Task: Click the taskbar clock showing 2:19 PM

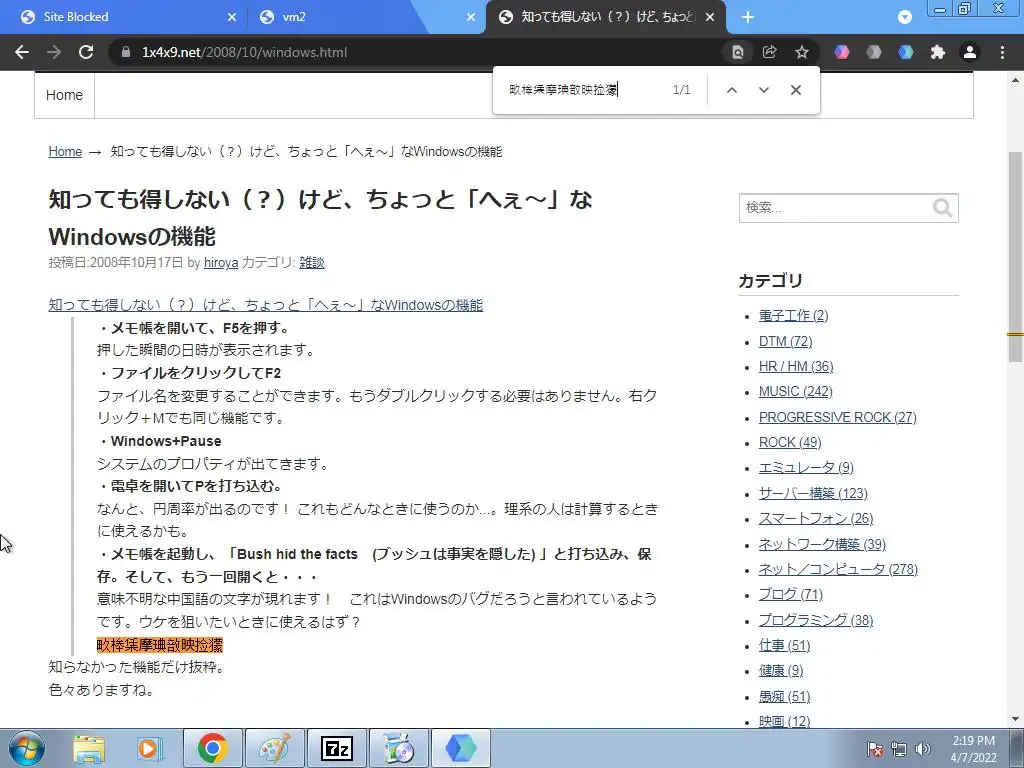Action: pyautogui.click(x=973, y=749)
